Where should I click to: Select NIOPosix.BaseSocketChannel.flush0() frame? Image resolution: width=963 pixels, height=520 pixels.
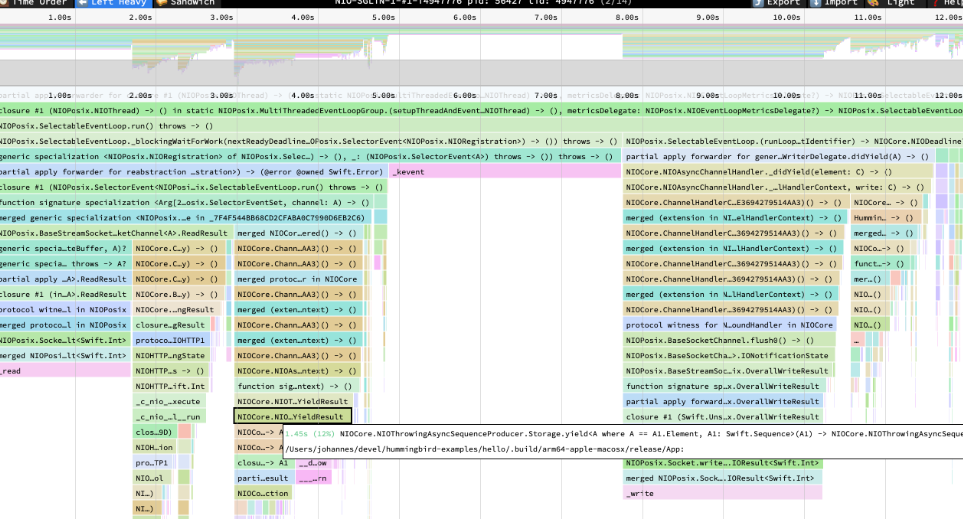[729, 341]
